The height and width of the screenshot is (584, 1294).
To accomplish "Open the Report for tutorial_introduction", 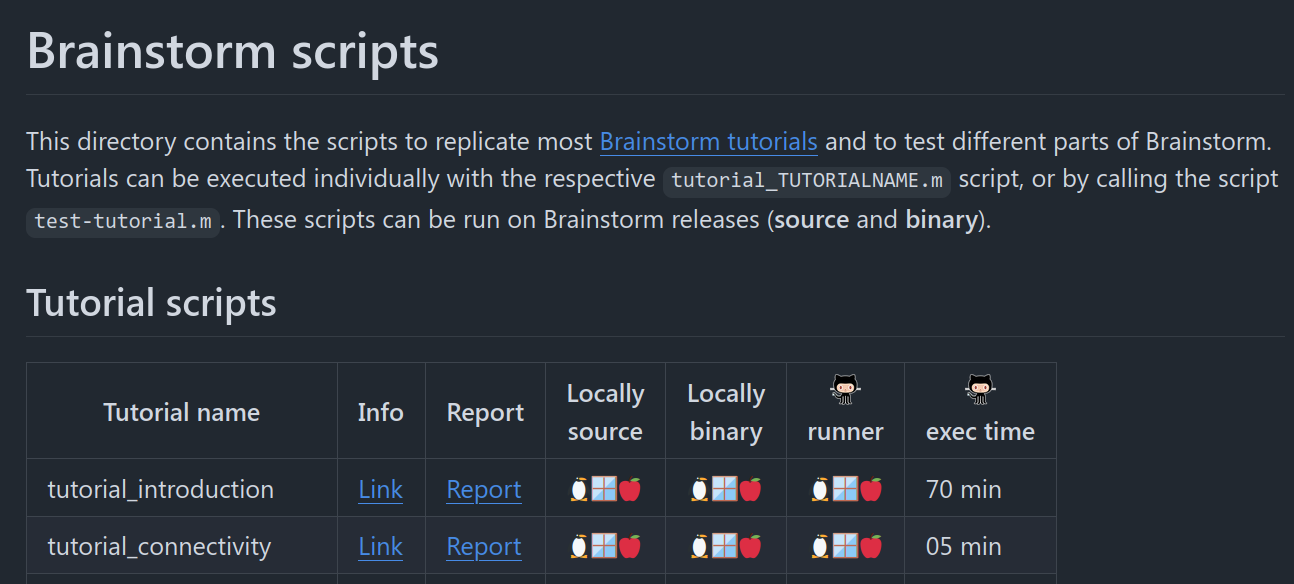I will [484, 490].
